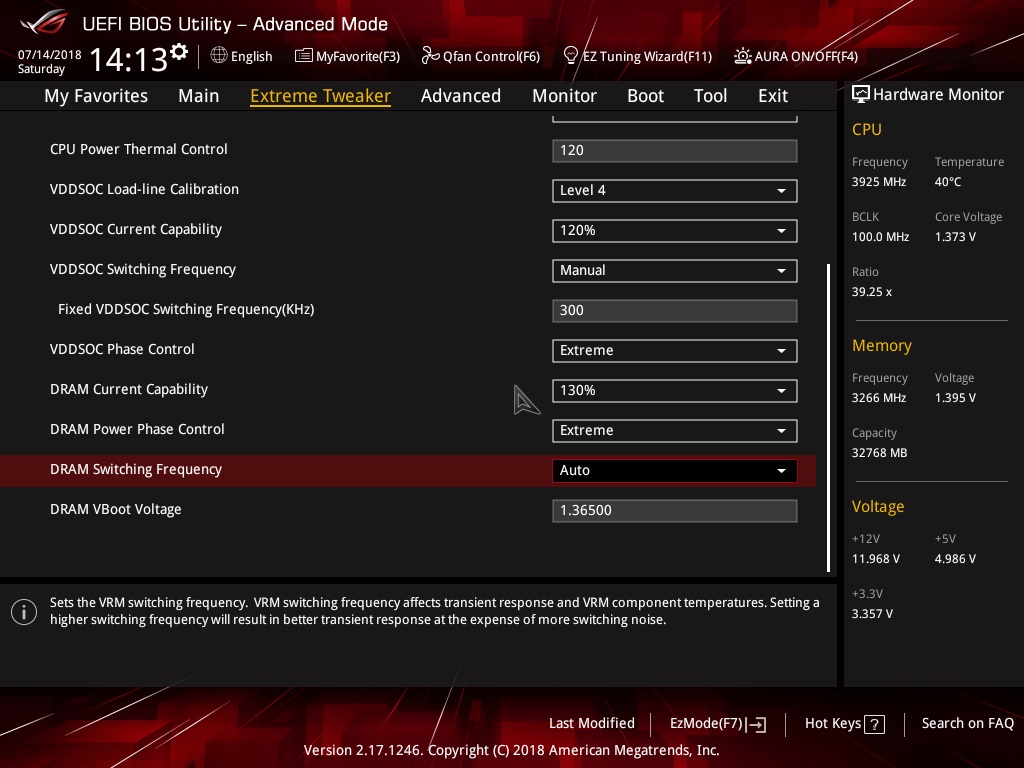The width and height of the screenshot is (1024, 768).
Task: Click Search on FAQ link
Action: [967, 724]
